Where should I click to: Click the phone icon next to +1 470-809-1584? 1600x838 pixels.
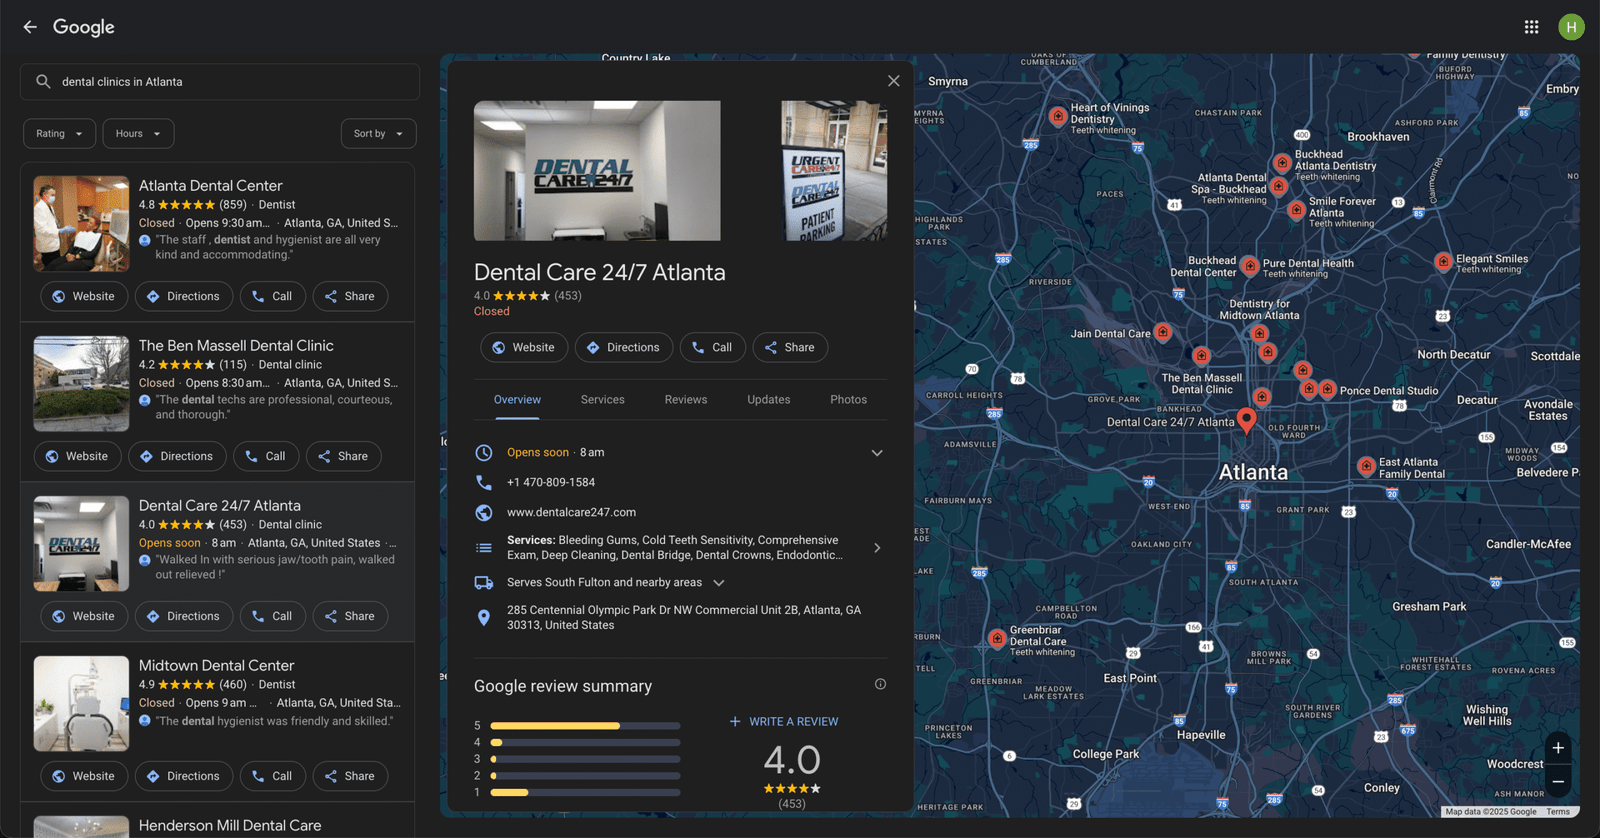coord(484,482)
